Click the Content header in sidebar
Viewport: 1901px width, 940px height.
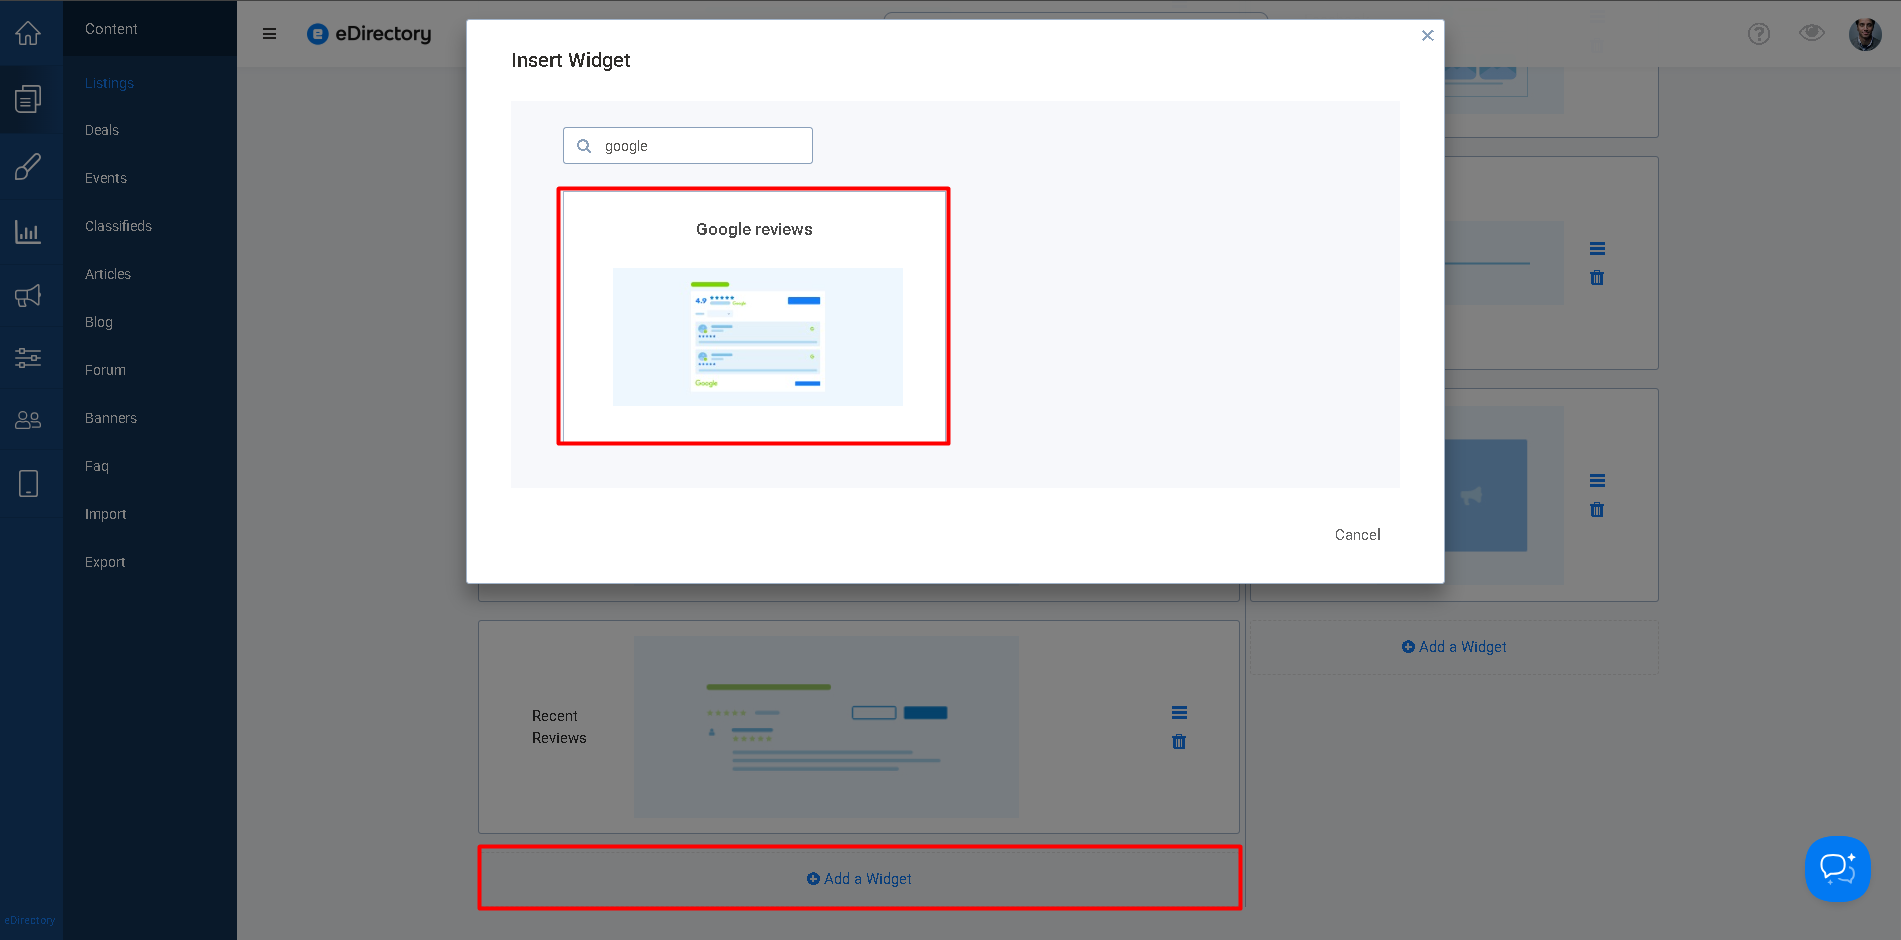pos(111,29)
